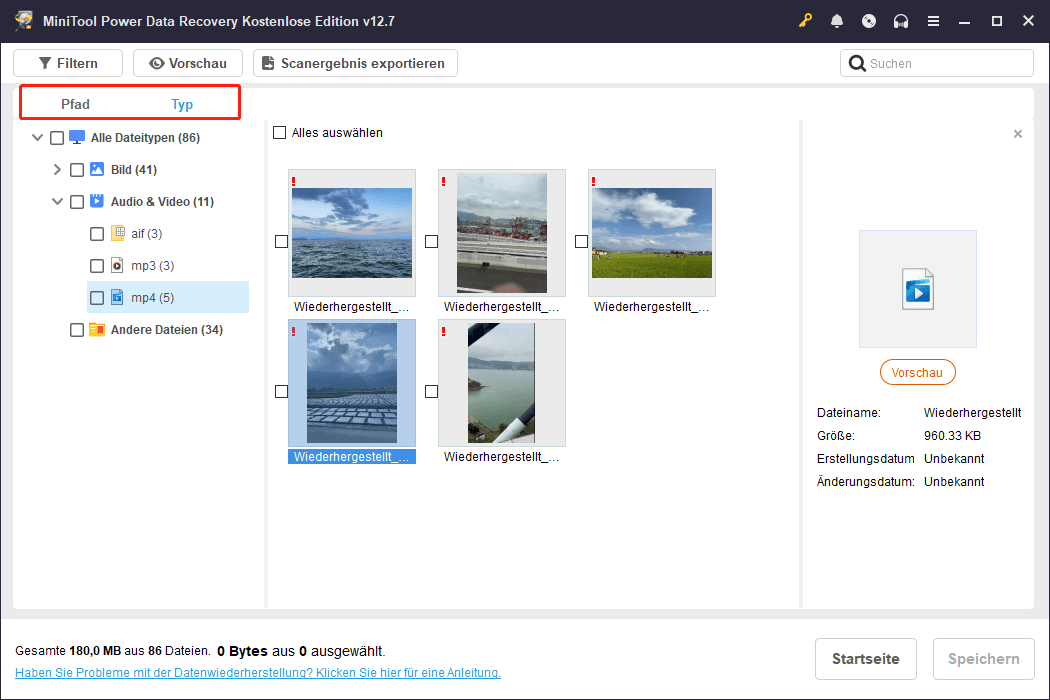Open support using the headset icon
This screenshot has height=700, width=1050.
click(901, 20)
